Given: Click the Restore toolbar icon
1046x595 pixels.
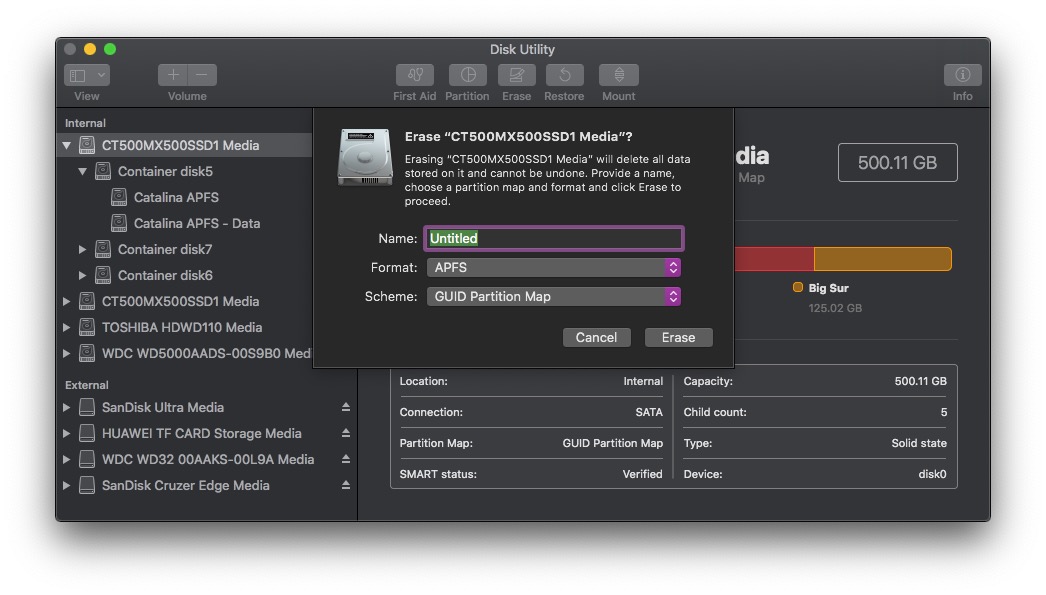Looking at the screenshot, I should (564, 75).
